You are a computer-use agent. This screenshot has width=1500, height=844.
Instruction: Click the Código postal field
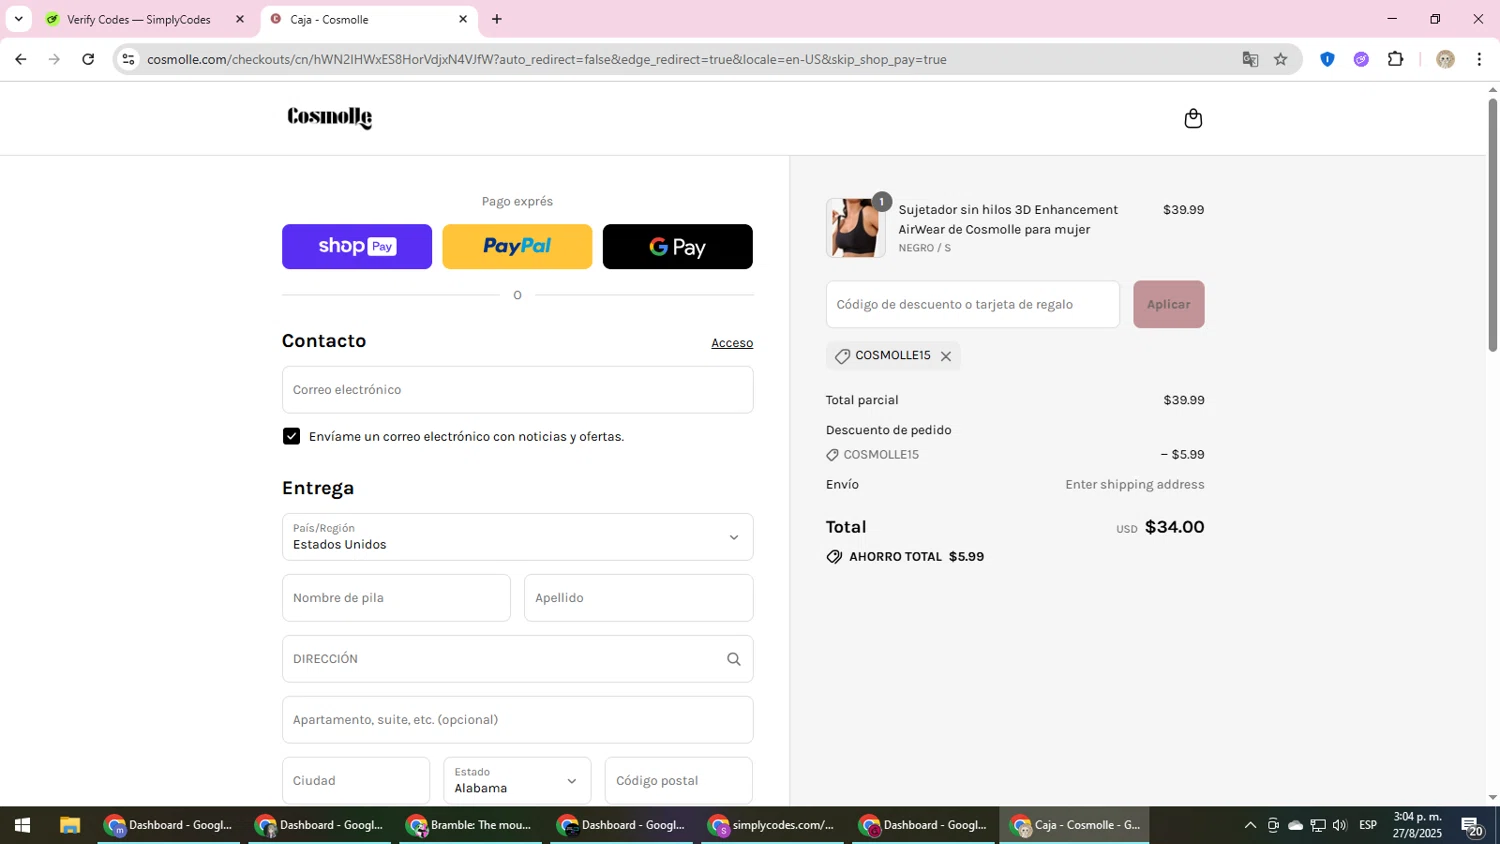click(x=678, y=781)
